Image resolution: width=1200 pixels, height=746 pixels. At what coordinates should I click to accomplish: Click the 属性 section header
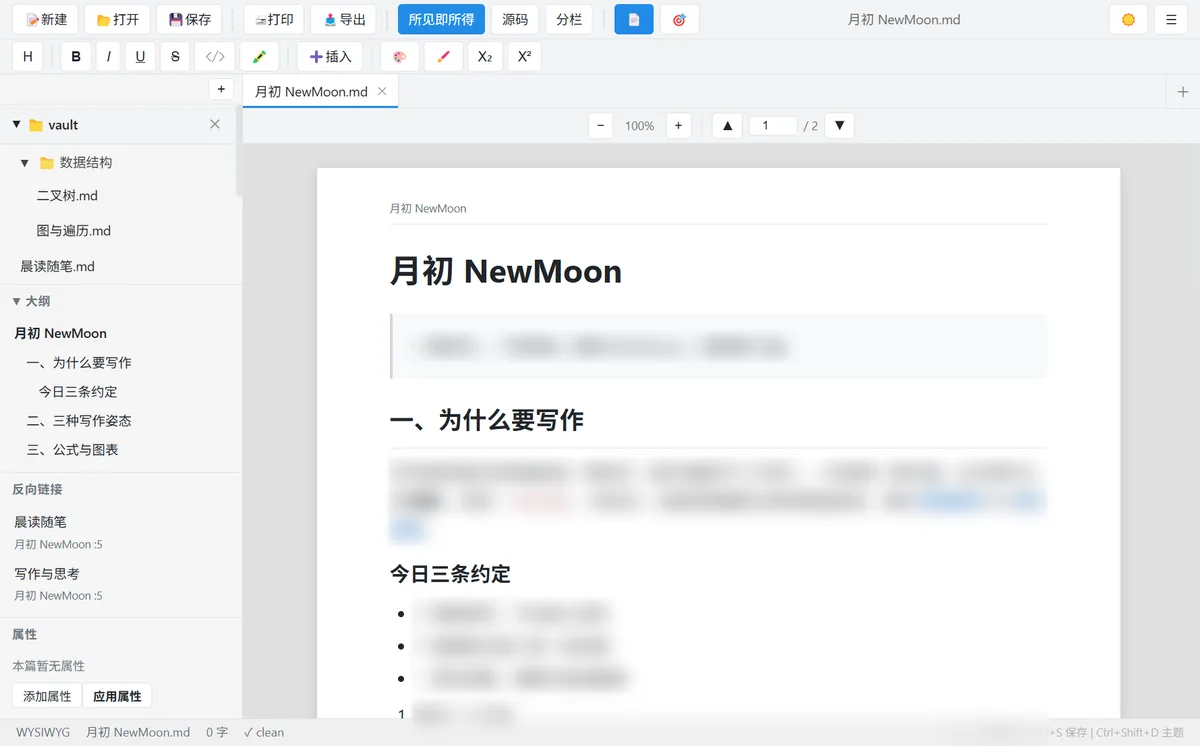click(24, 634)
